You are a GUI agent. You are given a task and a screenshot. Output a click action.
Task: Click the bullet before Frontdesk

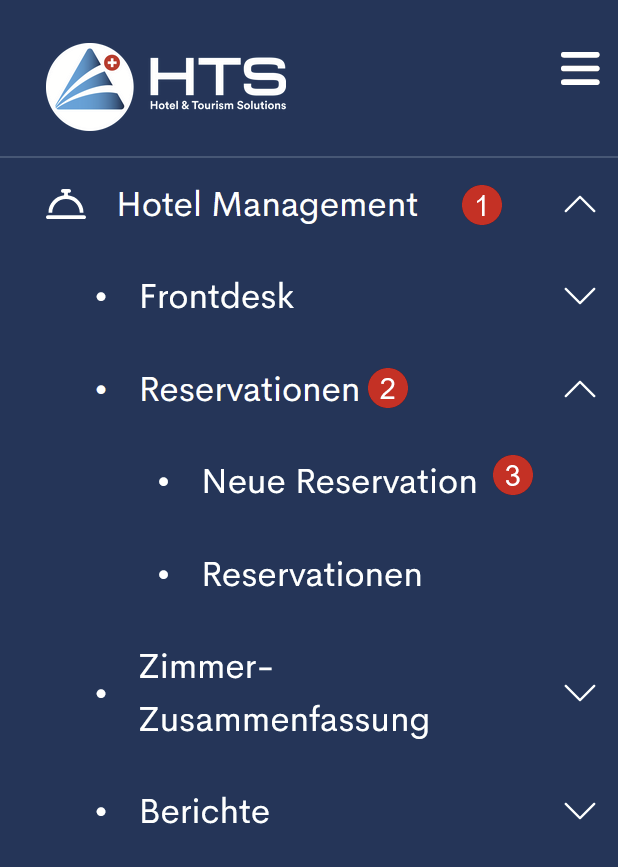tap(100, 298)
